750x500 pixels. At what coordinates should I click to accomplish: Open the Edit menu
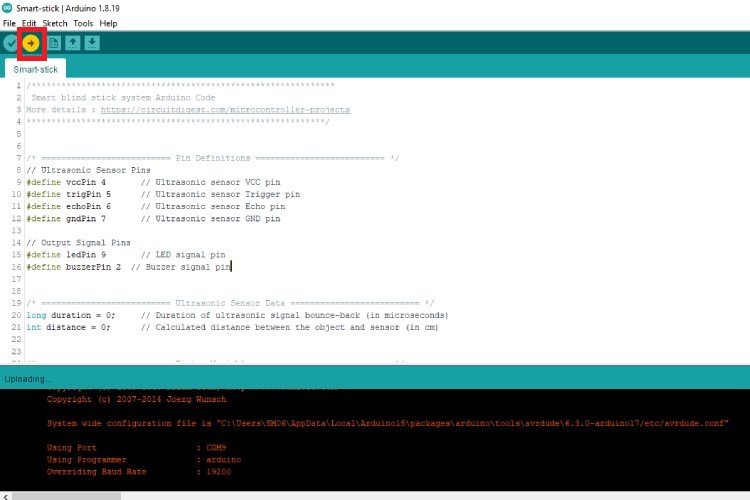pos(29,23)
